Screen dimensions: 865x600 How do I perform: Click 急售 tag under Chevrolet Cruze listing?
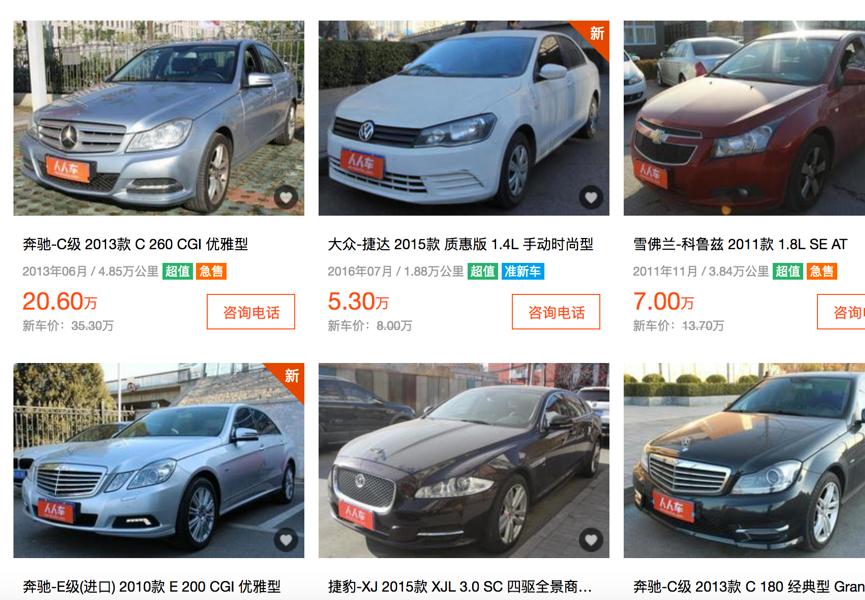pos(822,271)
